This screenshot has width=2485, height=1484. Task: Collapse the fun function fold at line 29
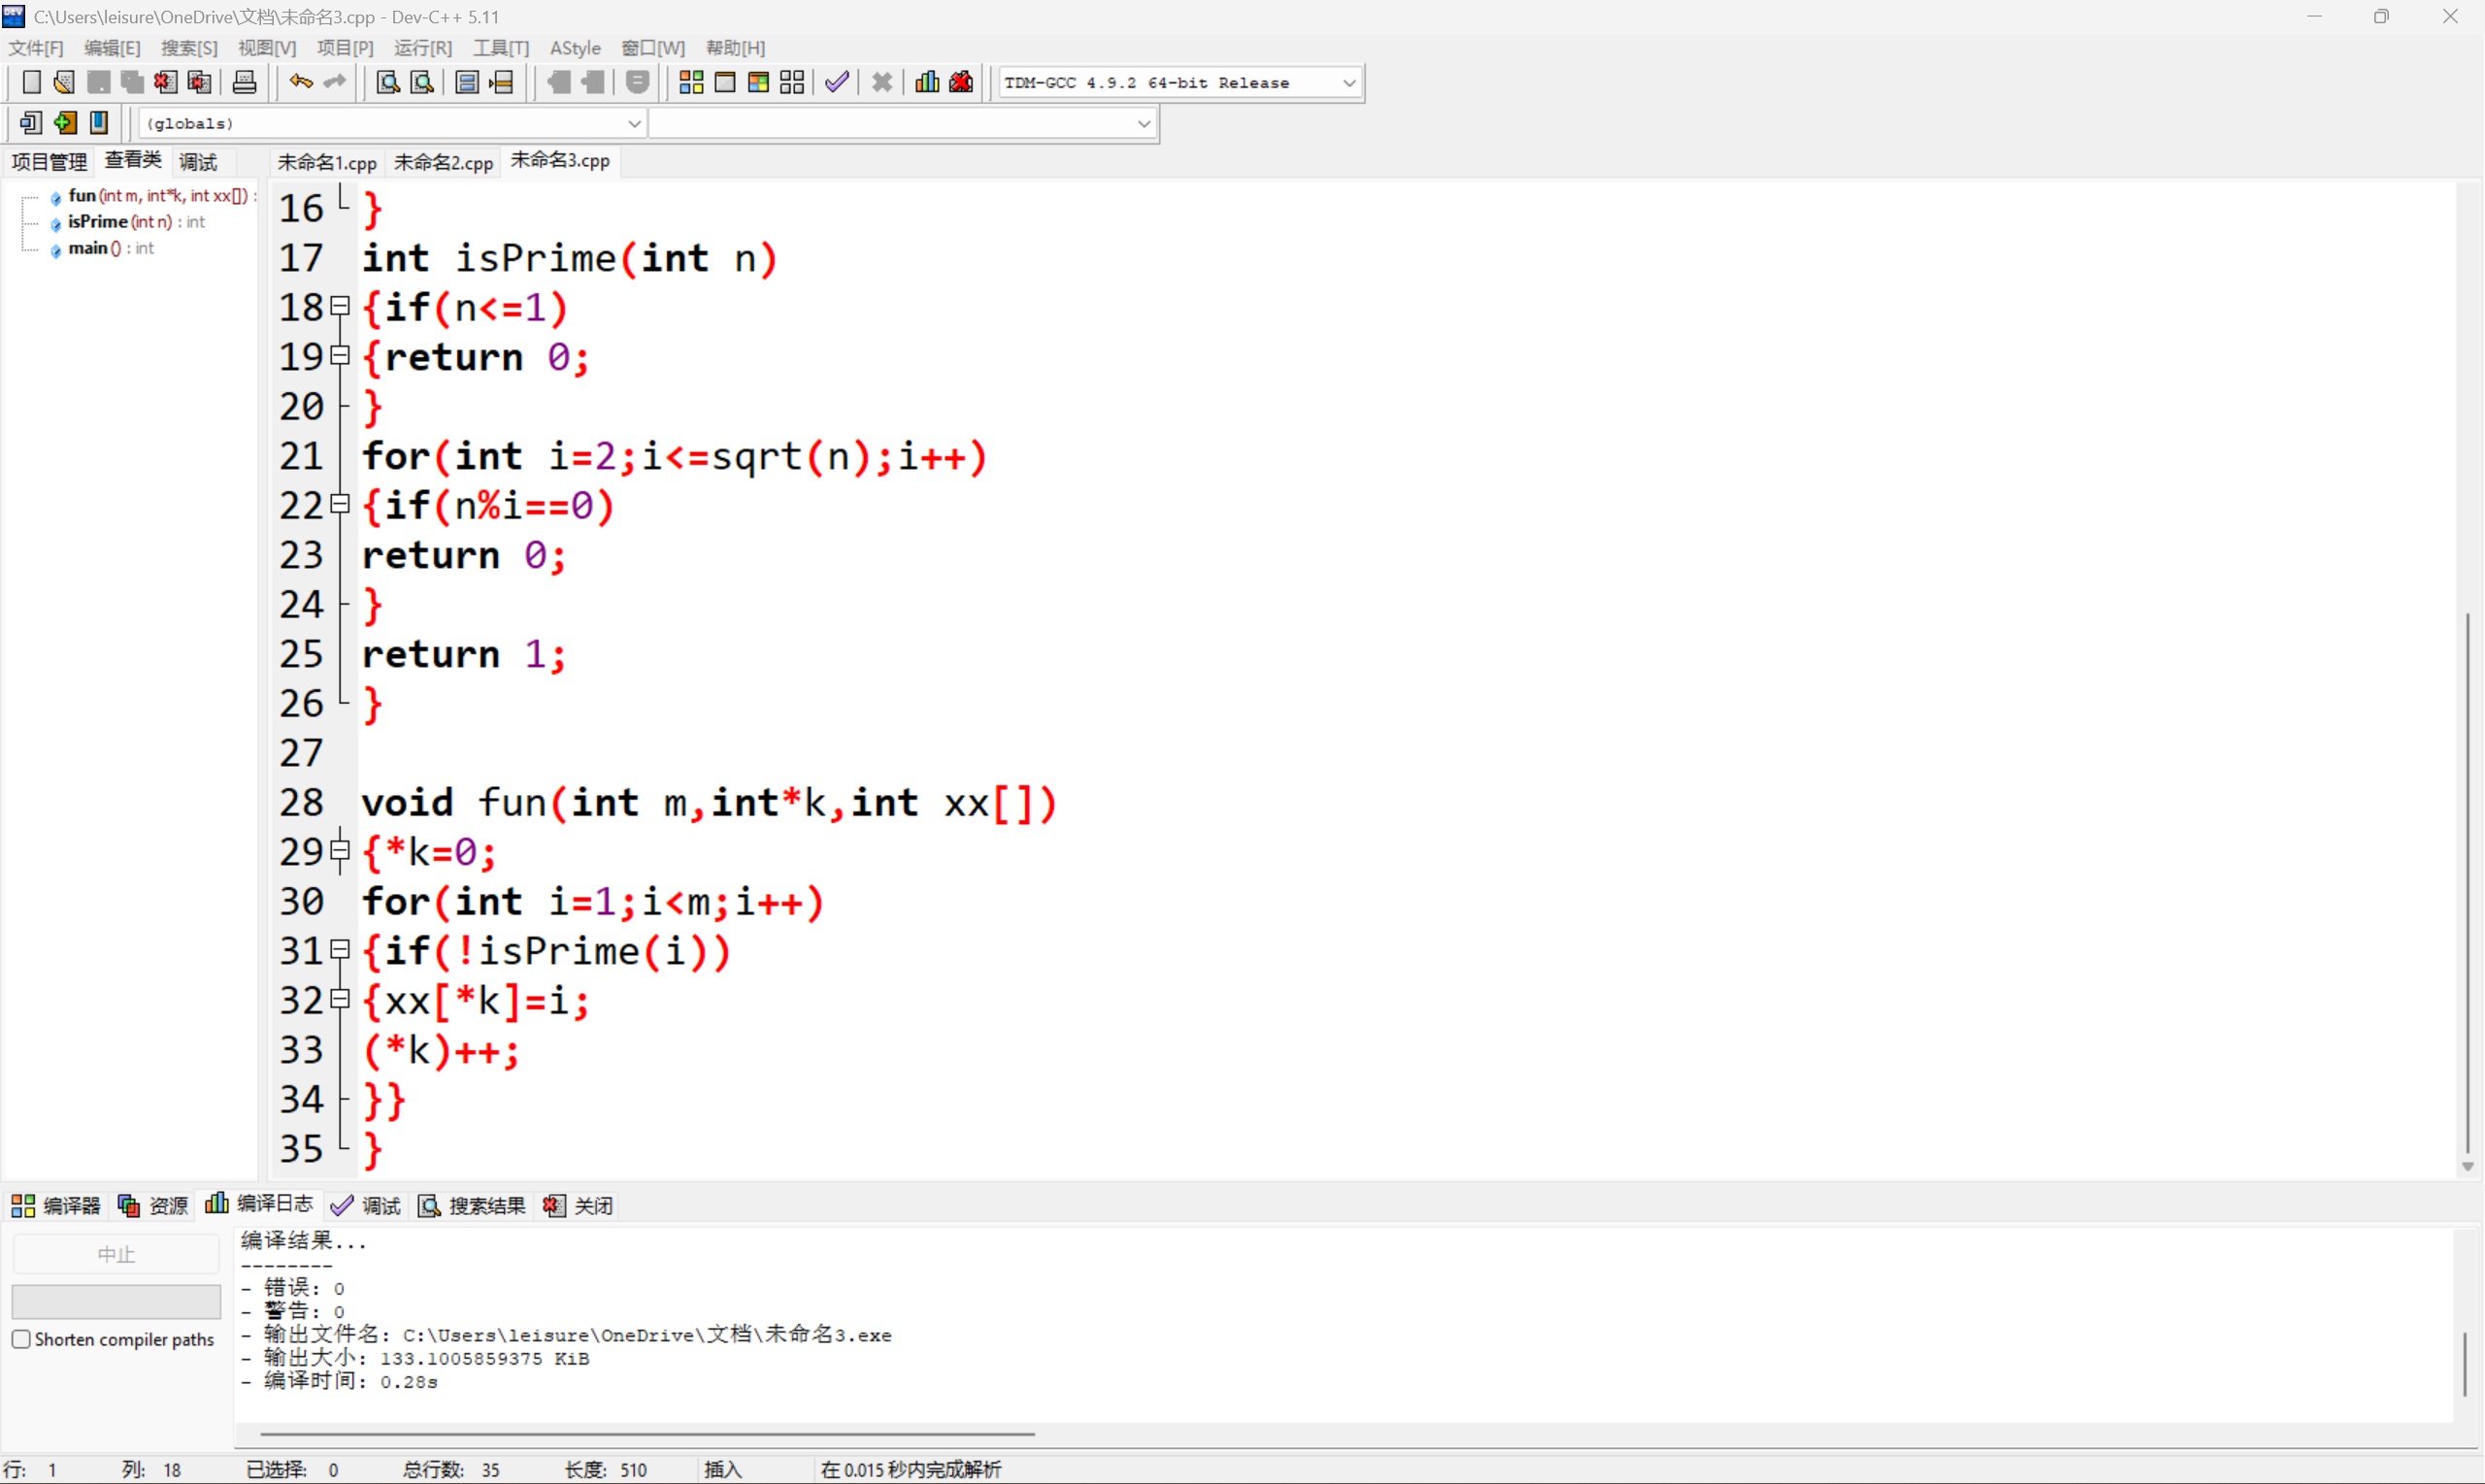point(339,851)
